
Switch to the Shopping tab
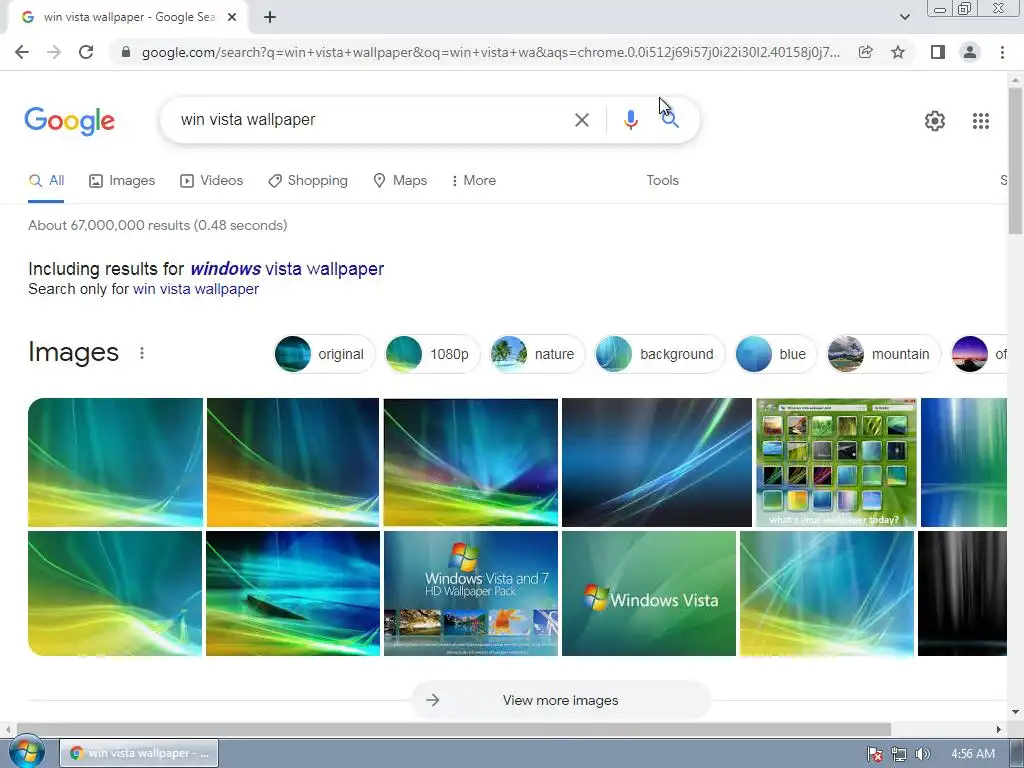[308, 181]
